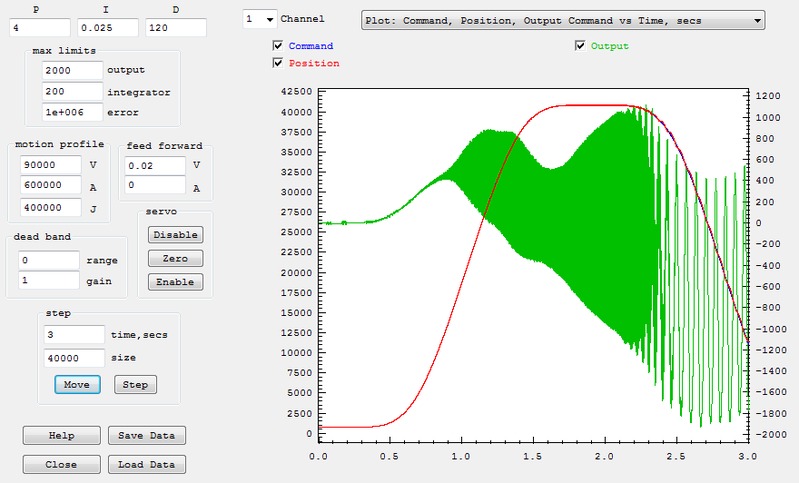Open Help
Viewport: 799px width, 483px height.
pyautogui.click(x=62, y=436)
